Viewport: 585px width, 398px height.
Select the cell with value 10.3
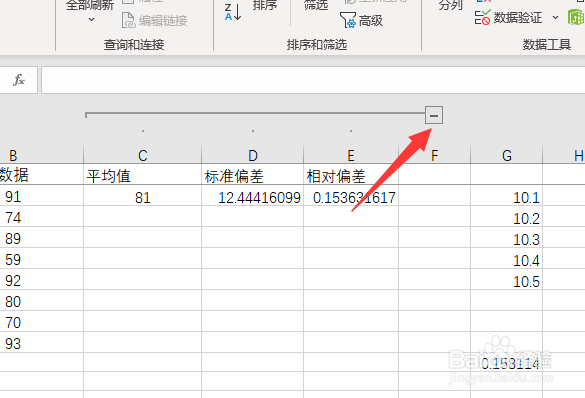[507, 237]
